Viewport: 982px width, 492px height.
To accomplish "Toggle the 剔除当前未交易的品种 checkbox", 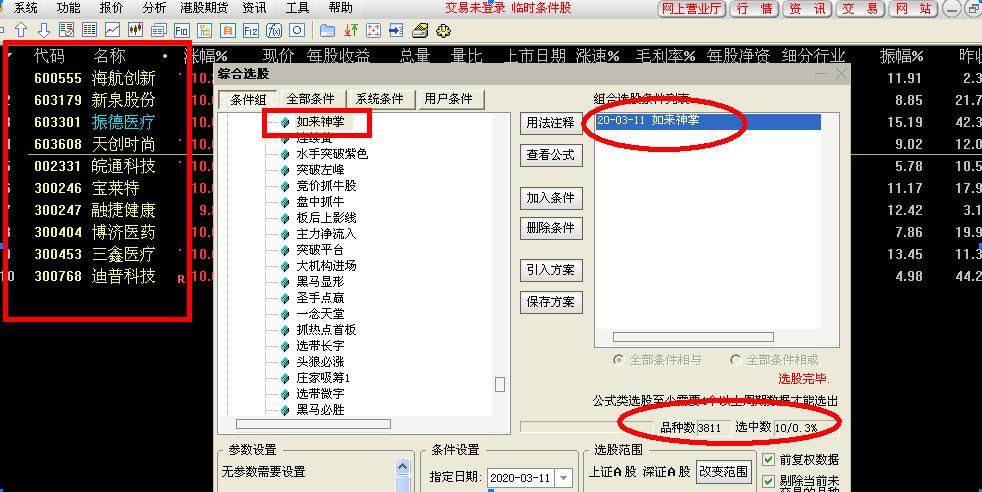I will coord(768,481).
